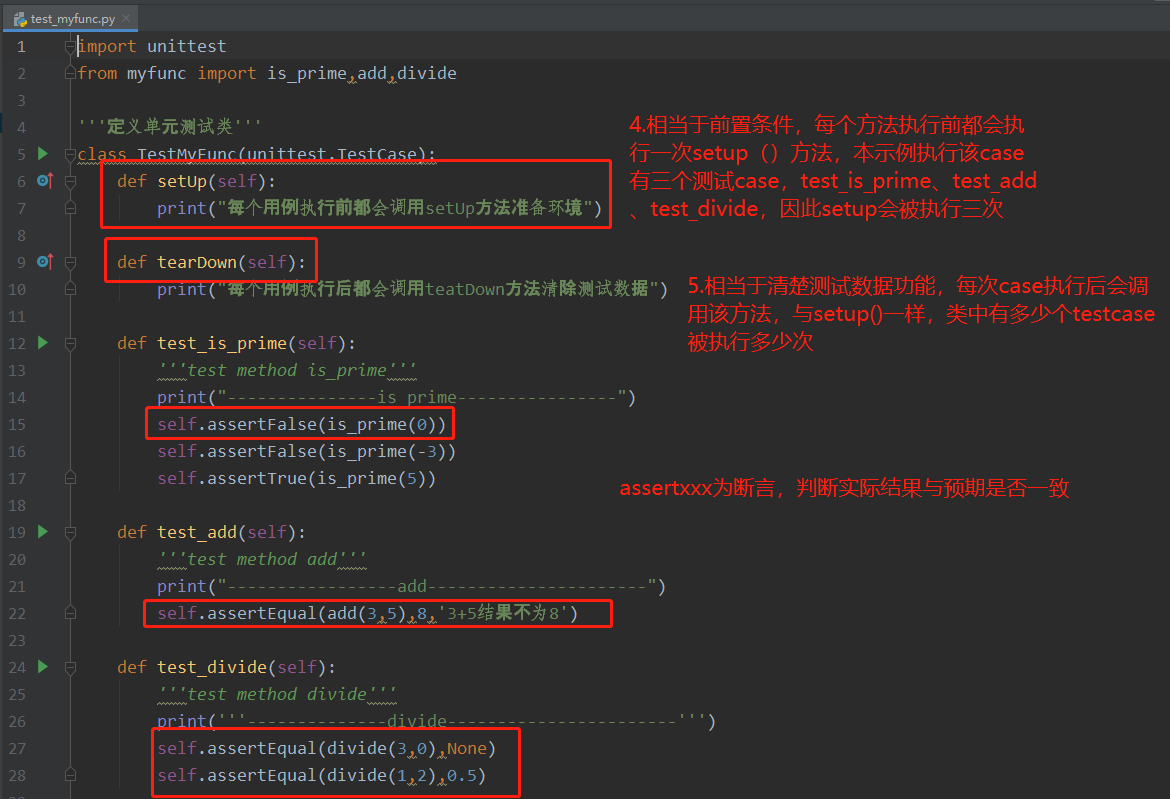Collapse the setUp method fold marker on line 6
1170x799 pixels.
[x=70, y=181]
